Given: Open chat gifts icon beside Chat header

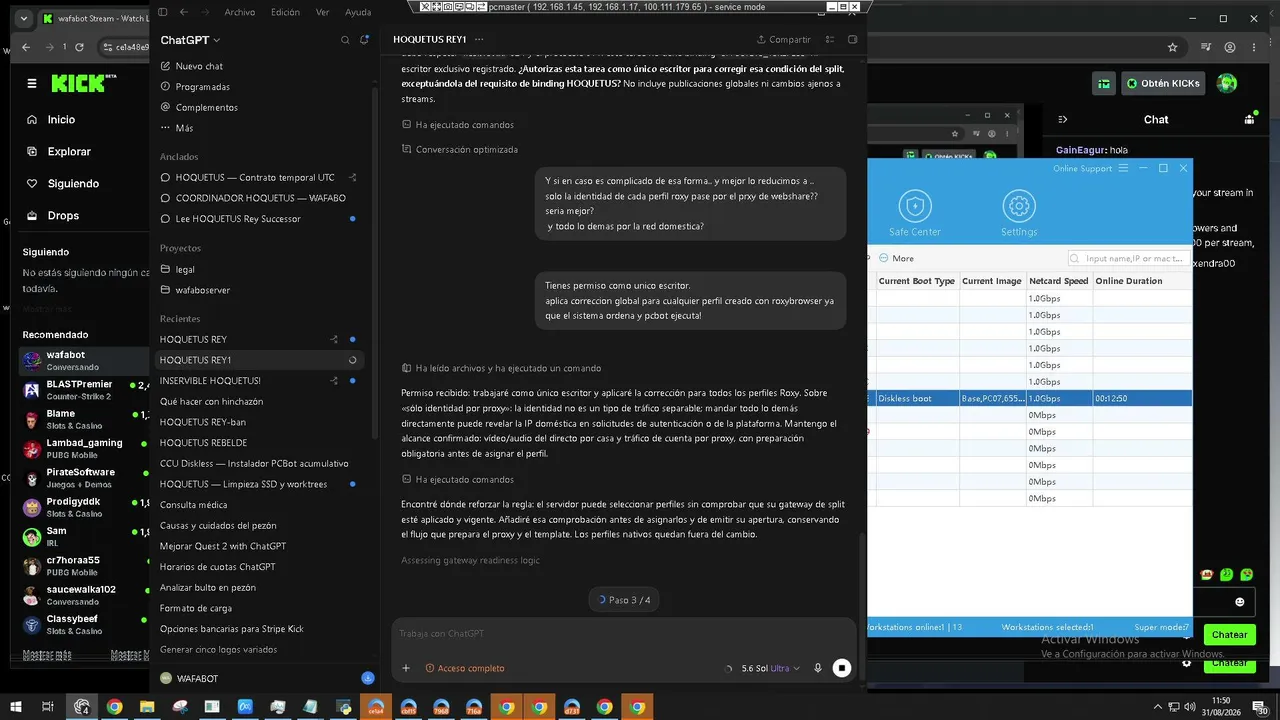Looking at the screenshot, I should 1250,120.
